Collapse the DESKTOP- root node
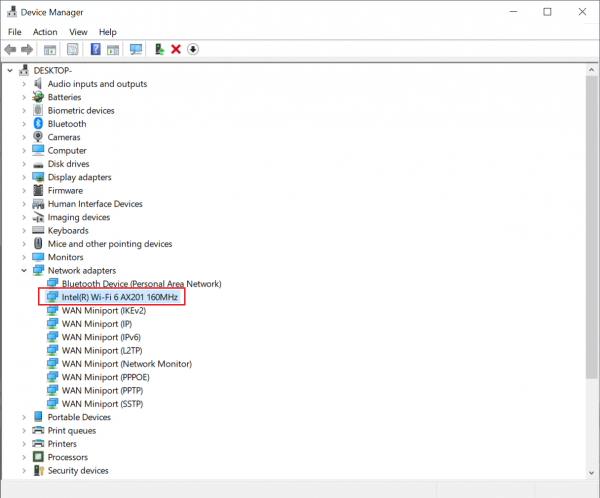600x498 pixels. pos(10,70)
